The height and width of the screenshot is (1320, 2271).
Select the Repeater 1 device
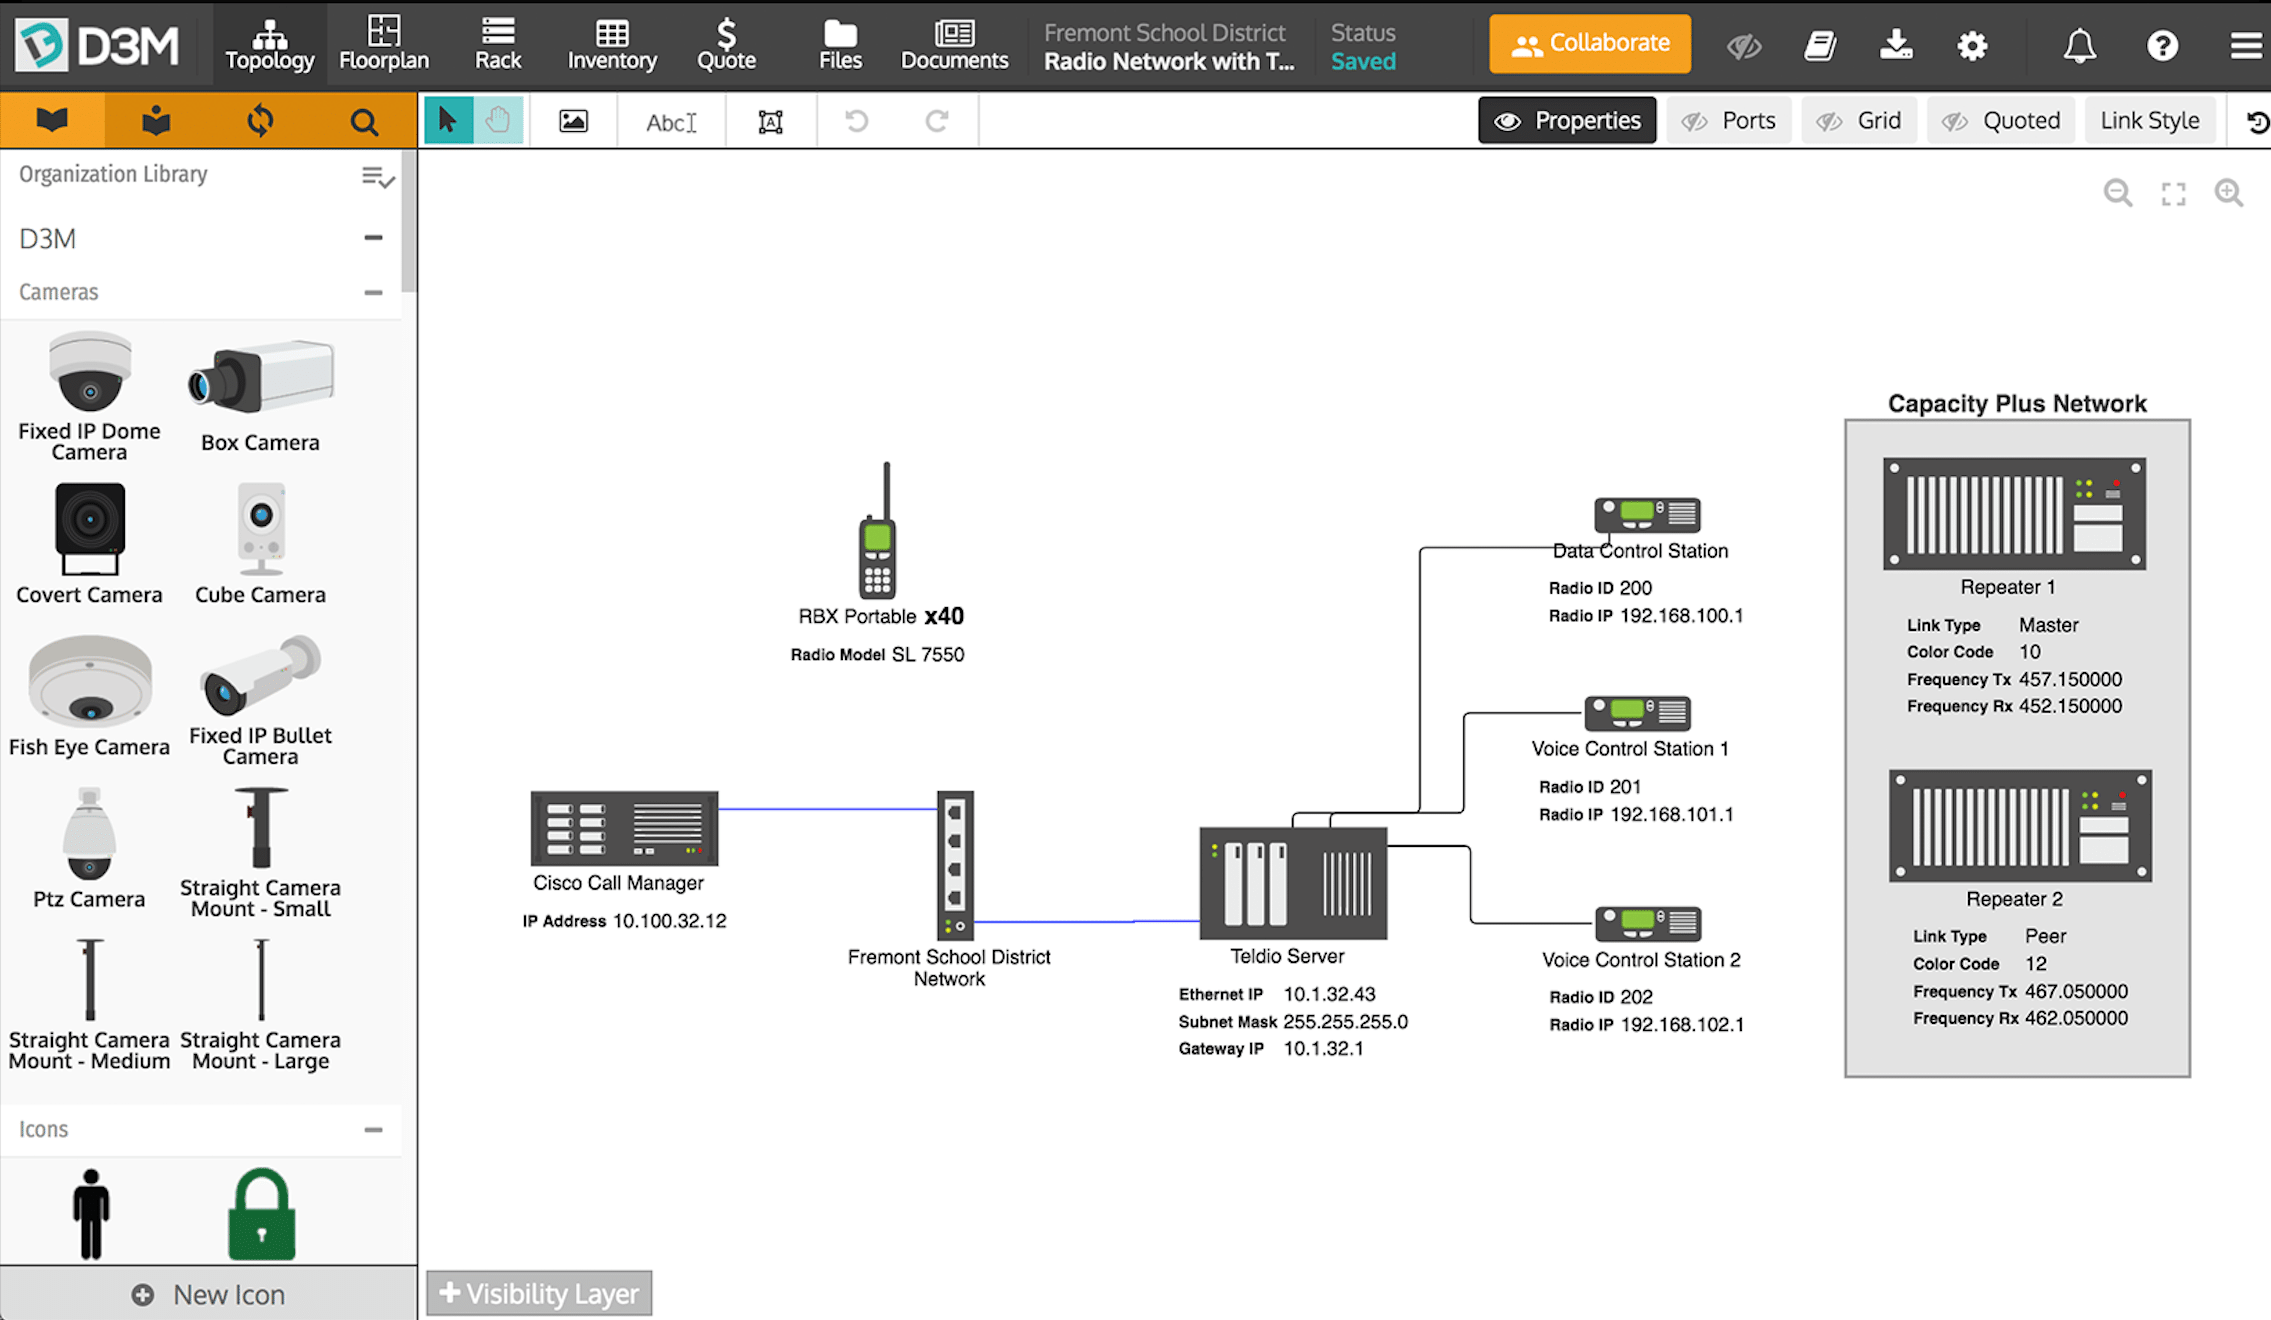tap(2014, 513)
